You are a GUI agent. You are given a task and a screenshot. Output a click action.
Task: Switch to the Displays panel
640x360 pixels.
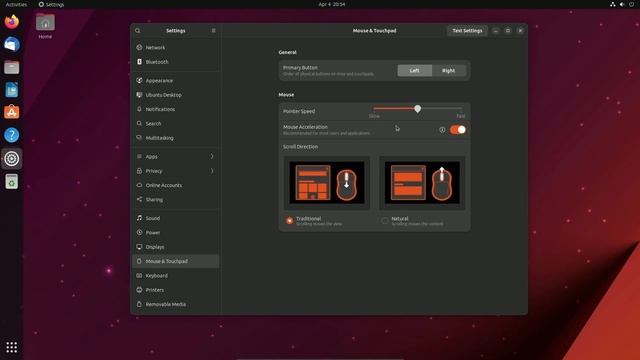coord(176,247)
